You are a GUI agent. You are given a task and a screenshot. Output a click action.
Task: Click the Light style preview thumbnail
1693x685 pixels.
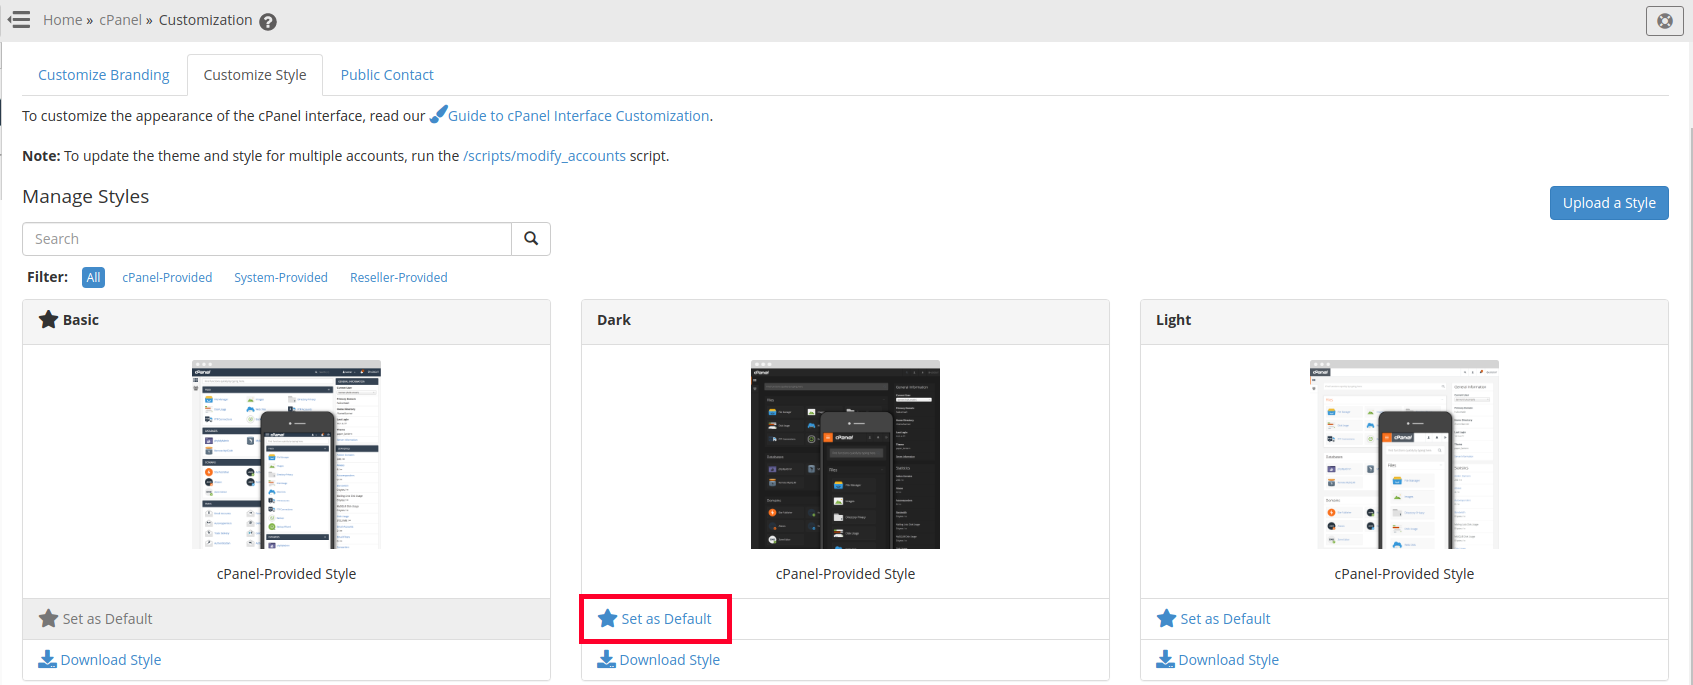click(x=1404, y=454)
